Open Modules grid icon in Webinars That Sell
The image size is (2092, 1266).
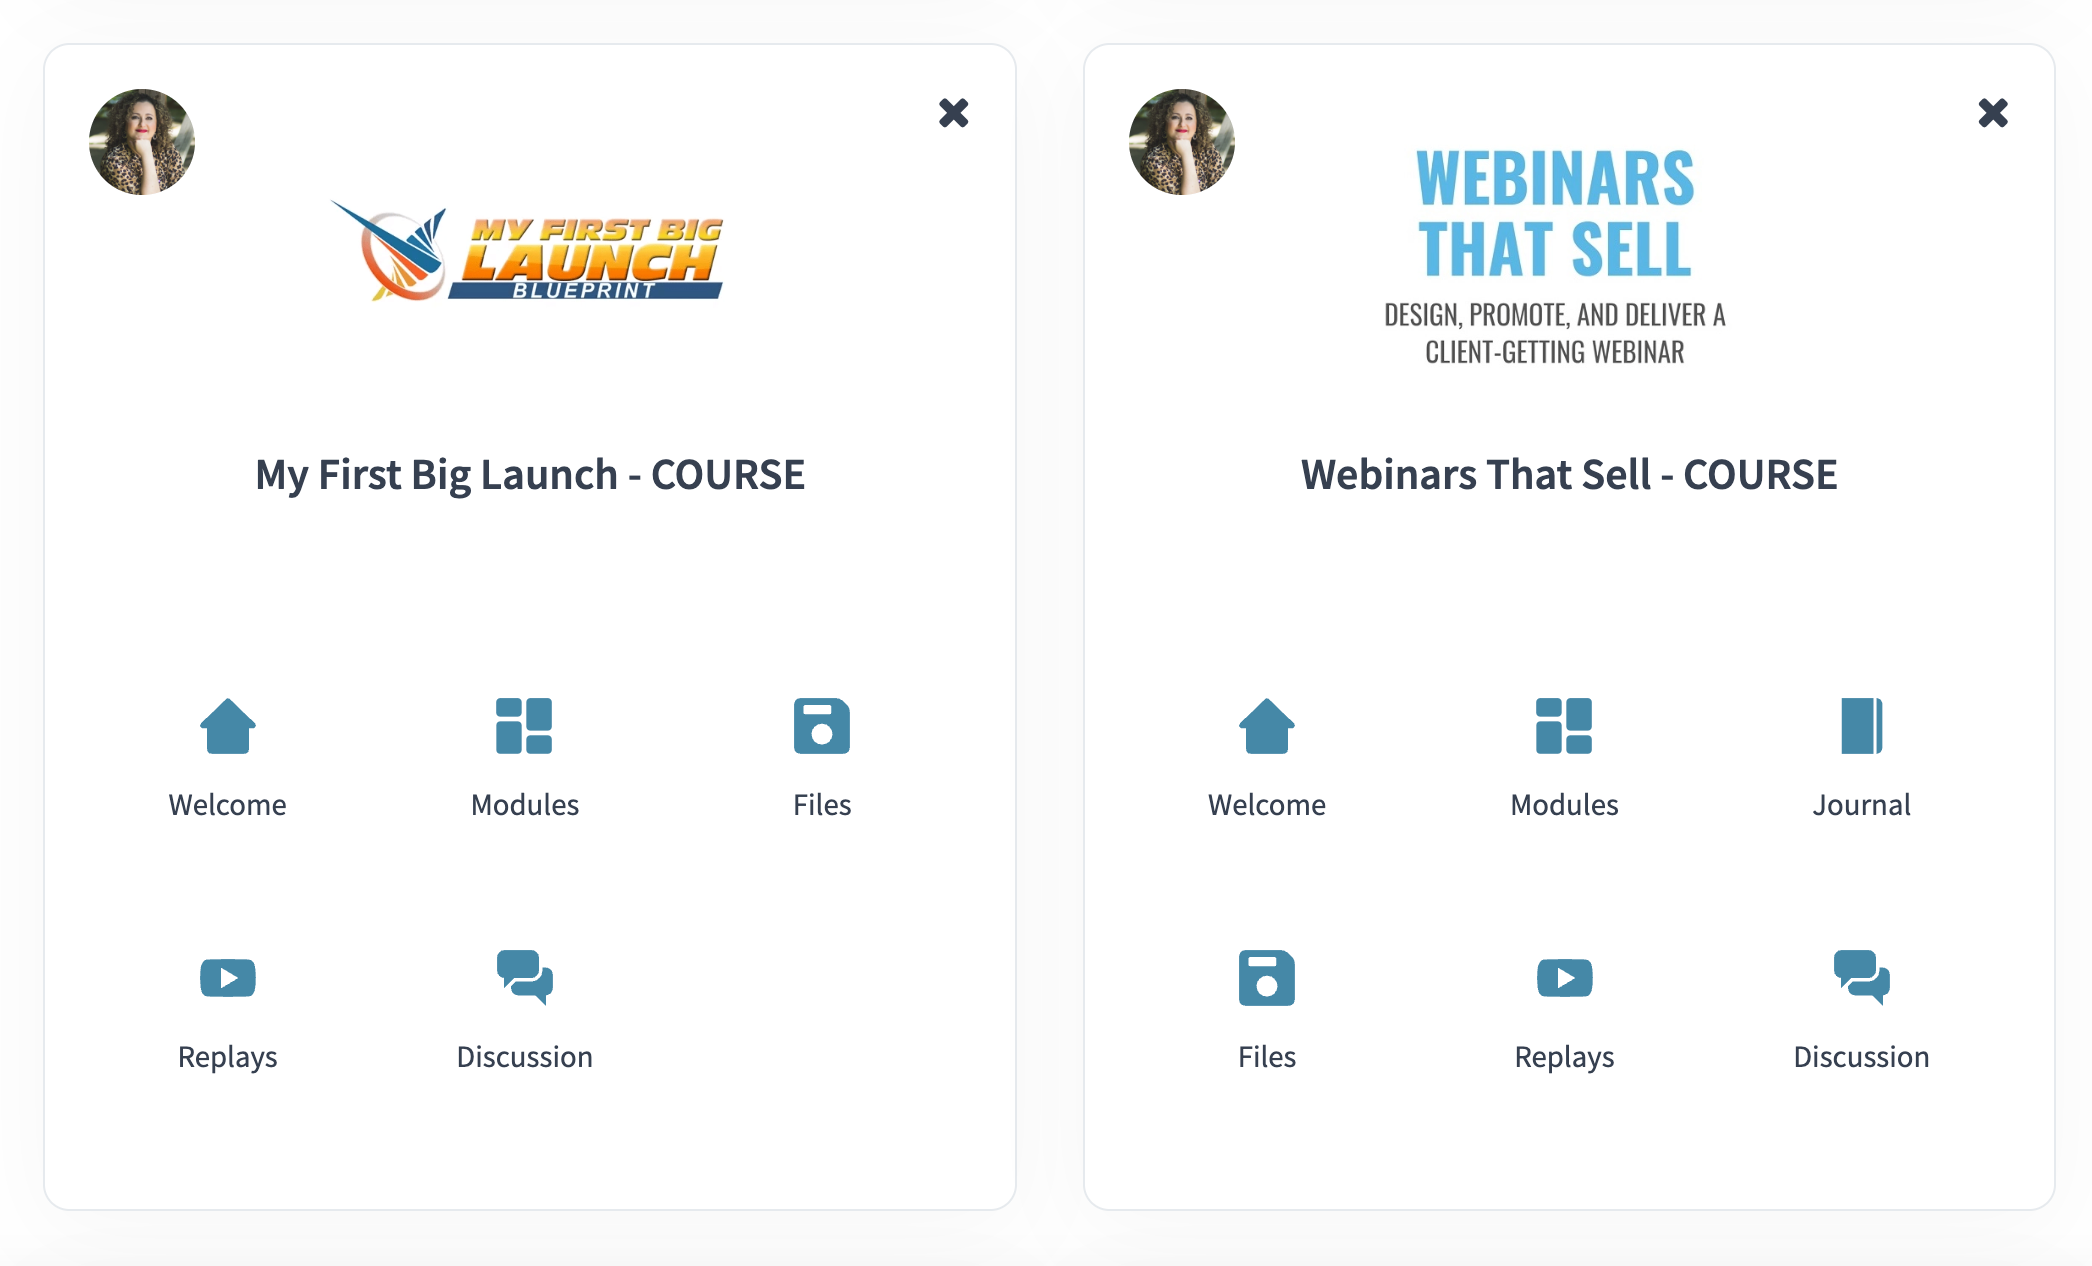pos(1564,726)
